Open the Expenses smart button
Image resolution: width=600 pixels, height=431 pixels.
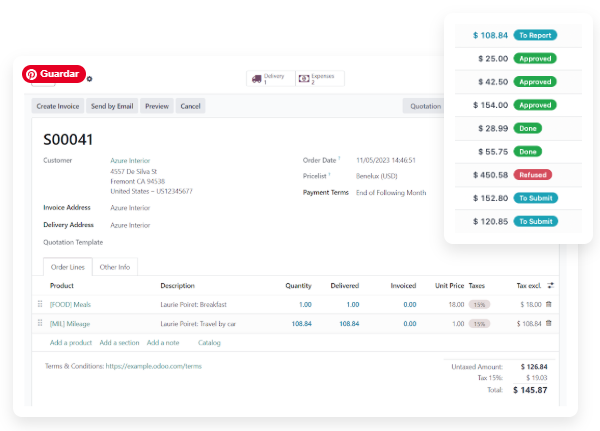tap(320, 78)
